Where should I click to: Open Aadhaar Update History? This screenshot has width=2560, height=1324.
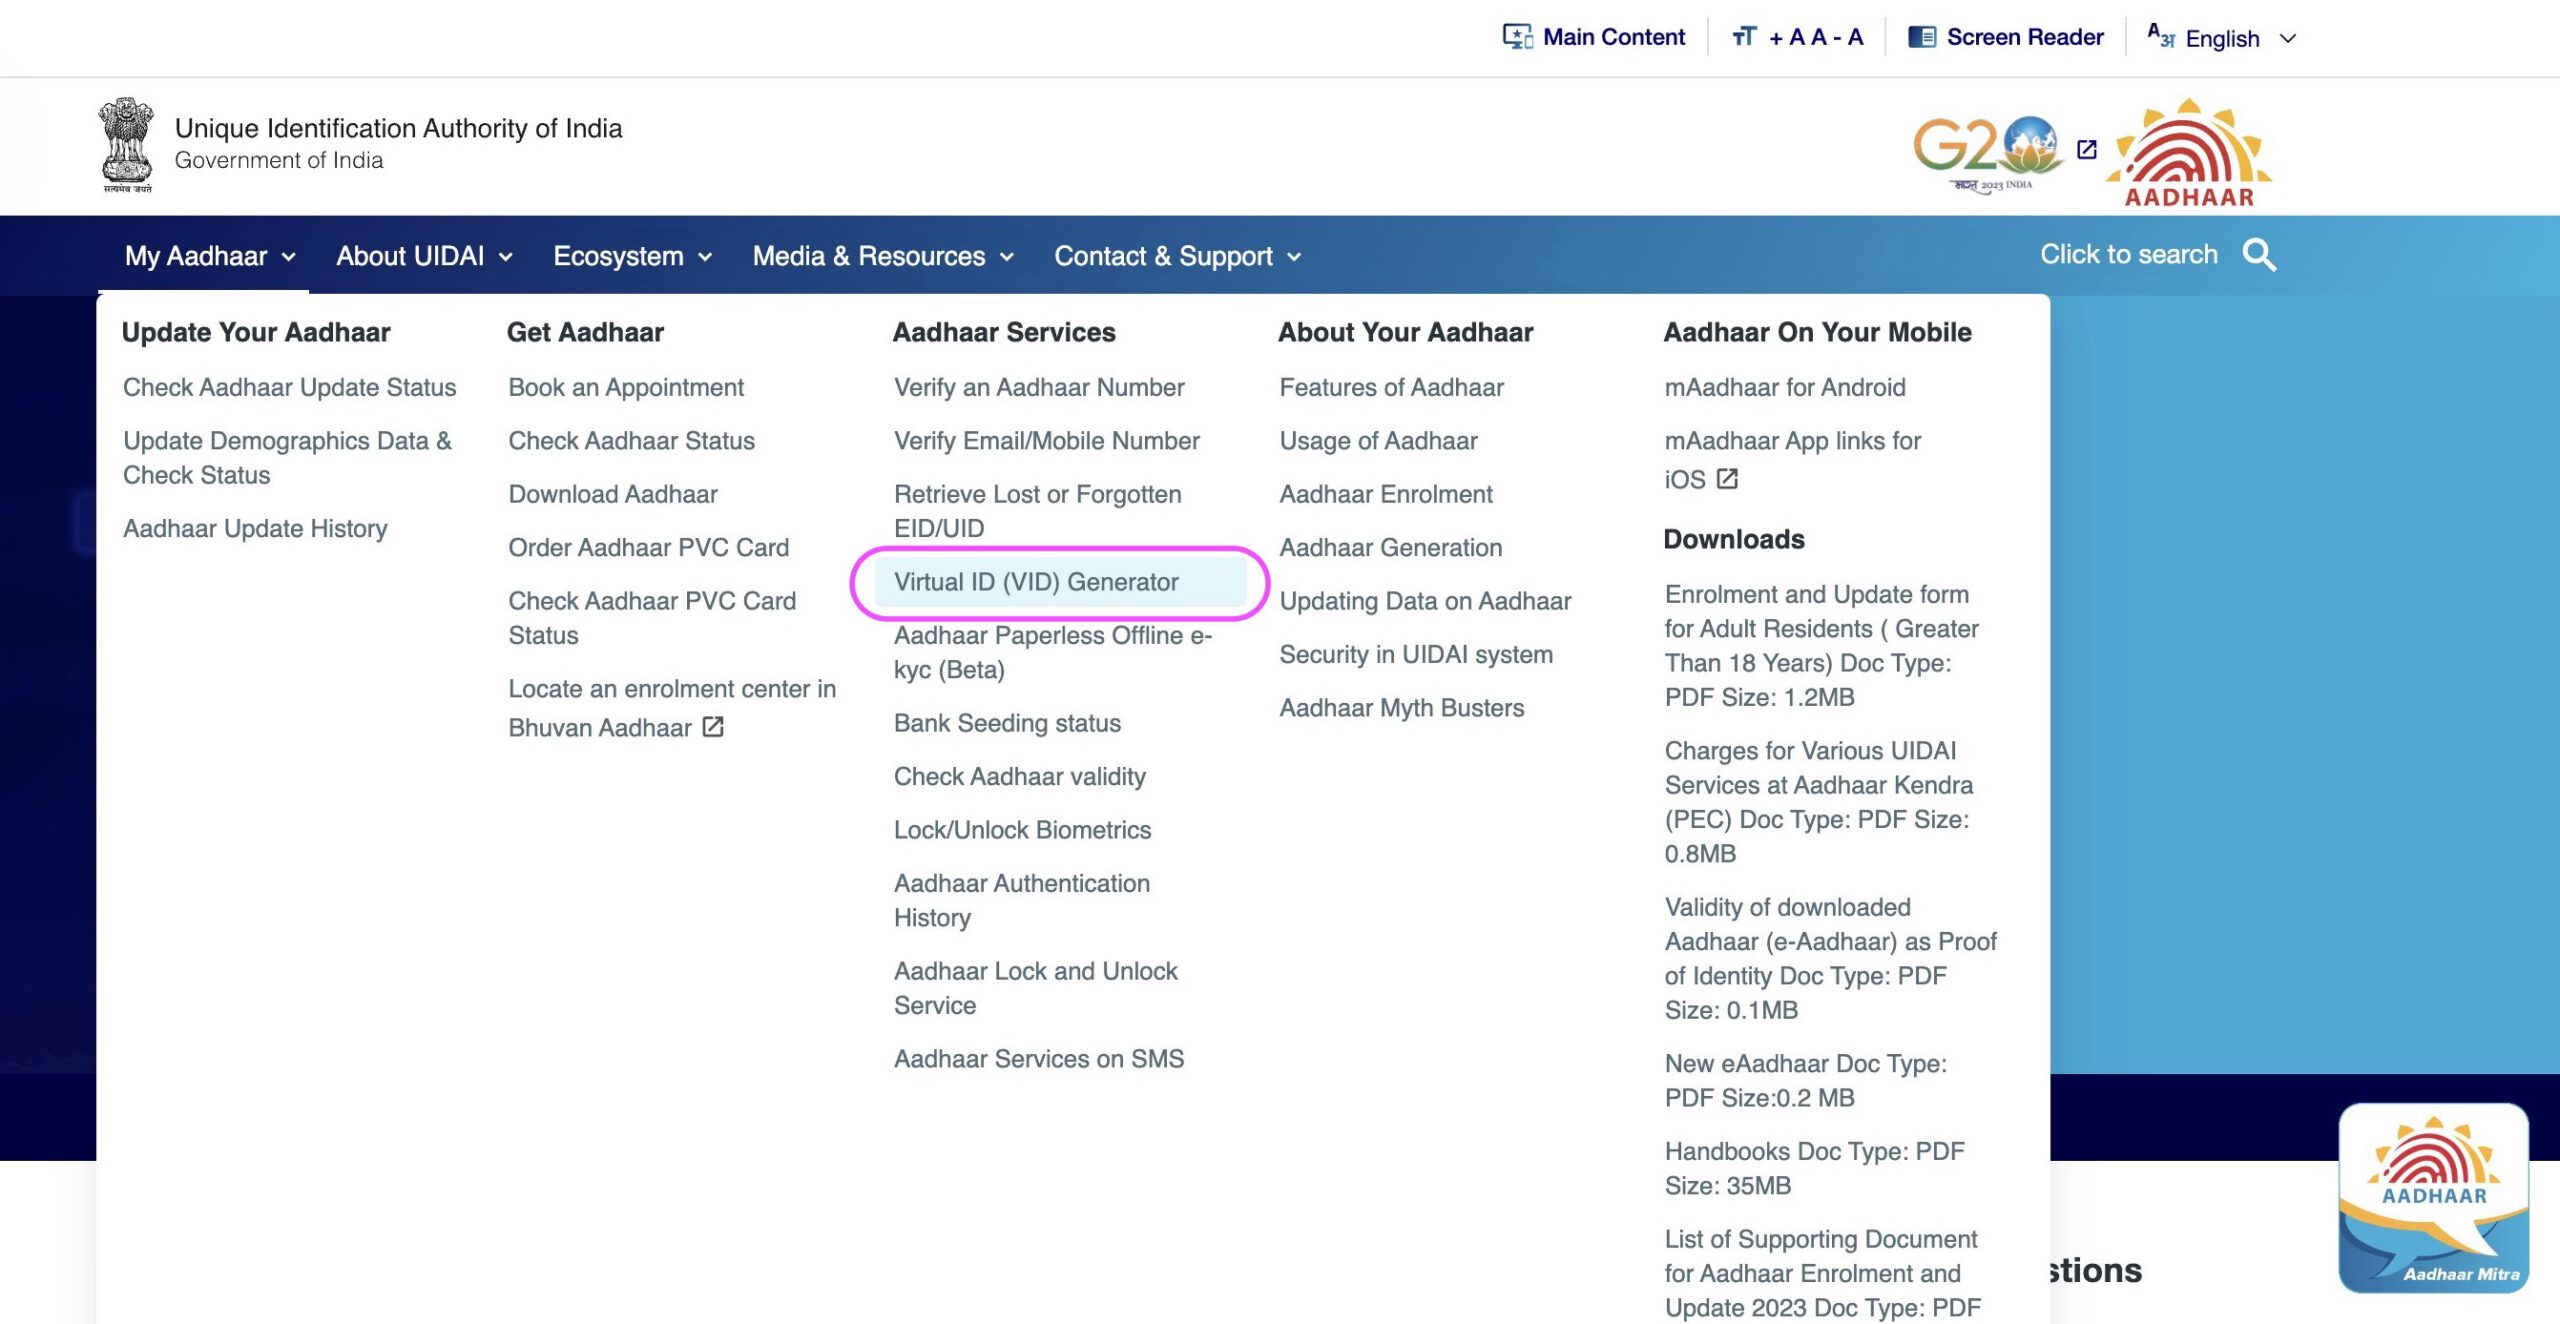point(255,528)
